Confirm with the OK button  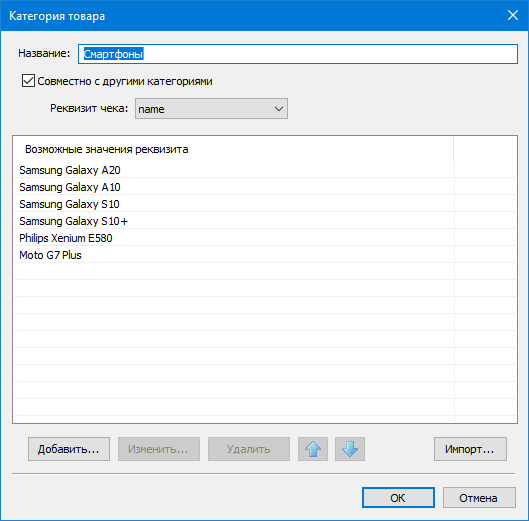[398, 498]
